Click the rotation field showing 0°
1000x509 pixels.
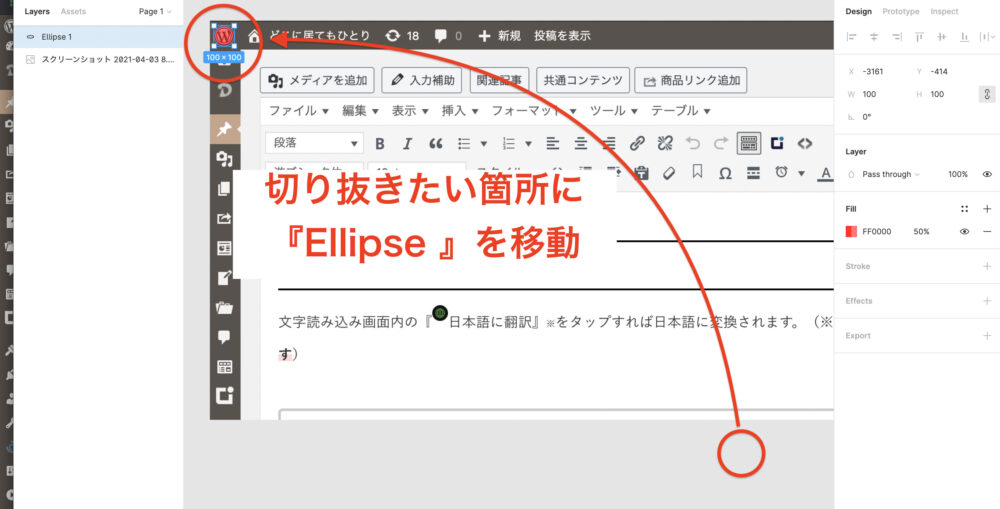(x=867, y=117)
